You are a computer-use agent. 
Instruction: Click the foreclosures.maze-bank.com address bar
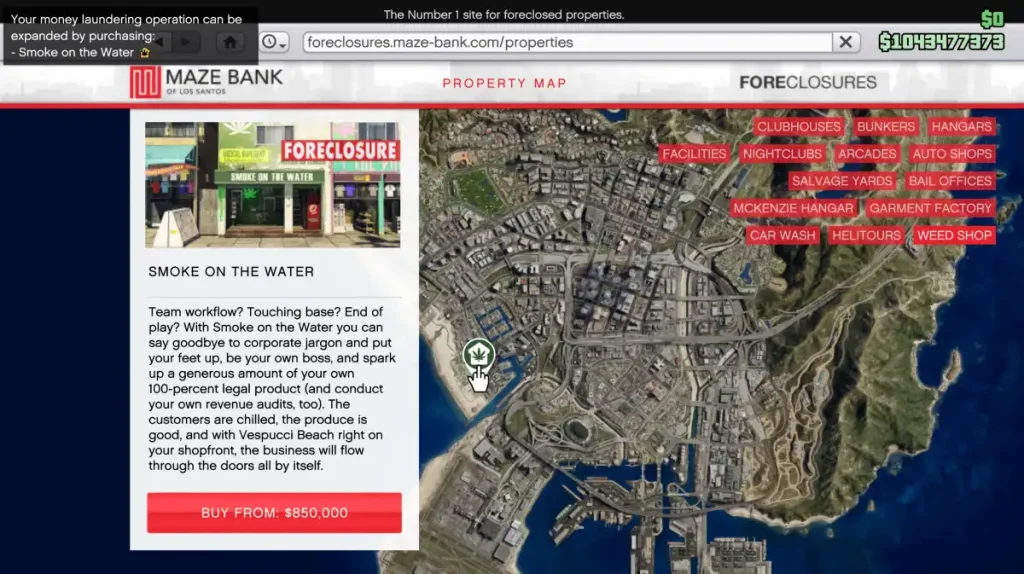coord(568,42)
